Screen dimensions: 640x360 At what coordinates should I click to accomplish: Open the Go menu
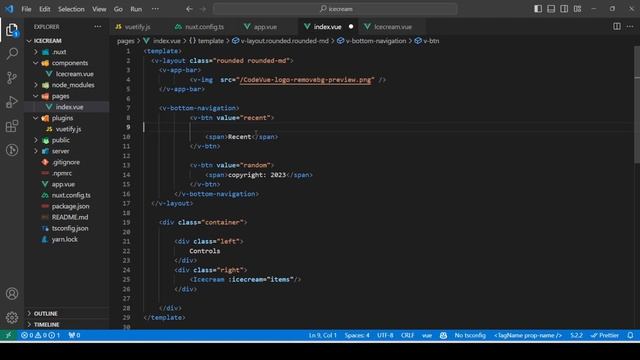coord(118,9)
